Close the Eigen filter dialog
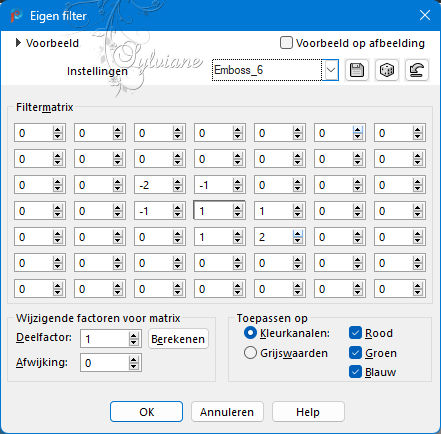 (x=425, y=15)
